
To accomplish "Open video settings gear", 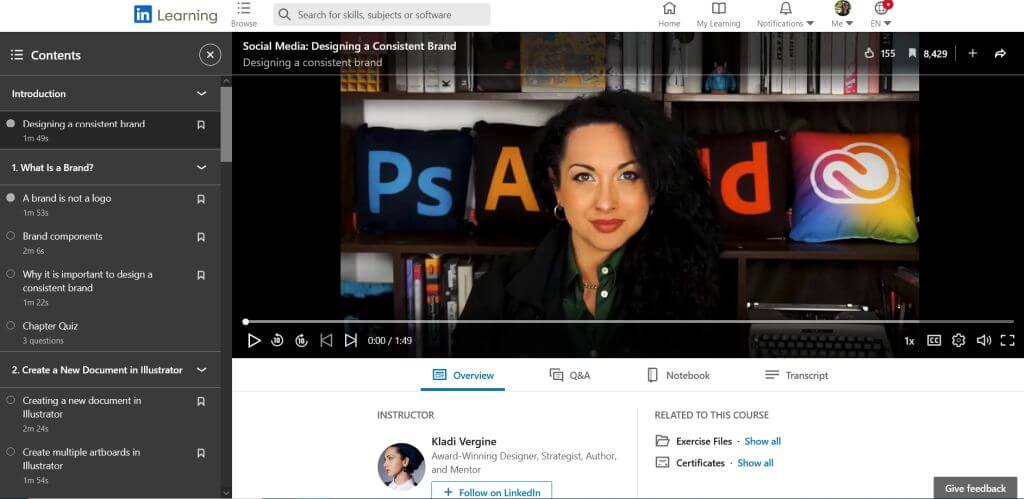I will [x=958, y=340].
